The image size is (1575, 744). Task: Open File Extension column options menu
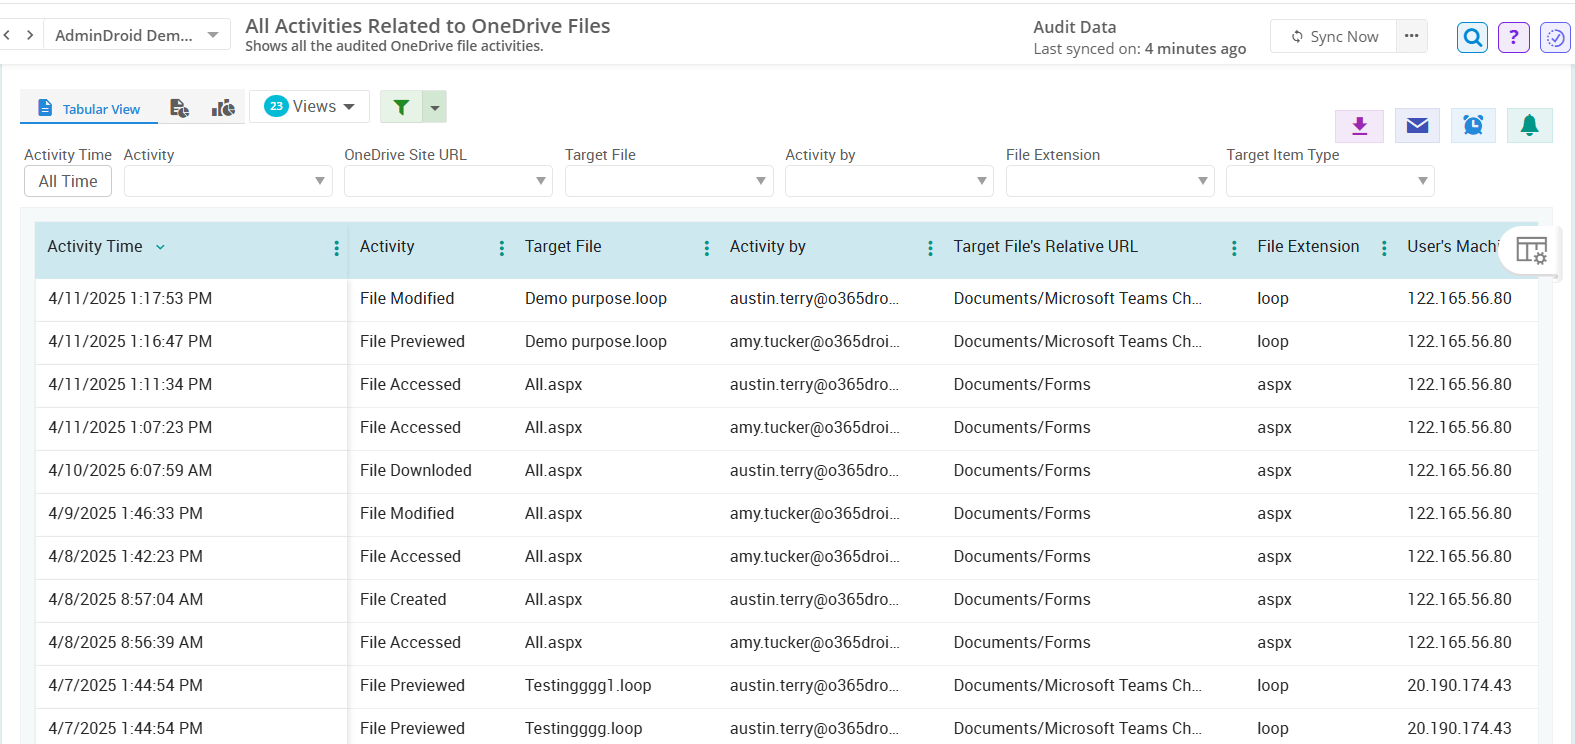click(x=1384, y=248)
